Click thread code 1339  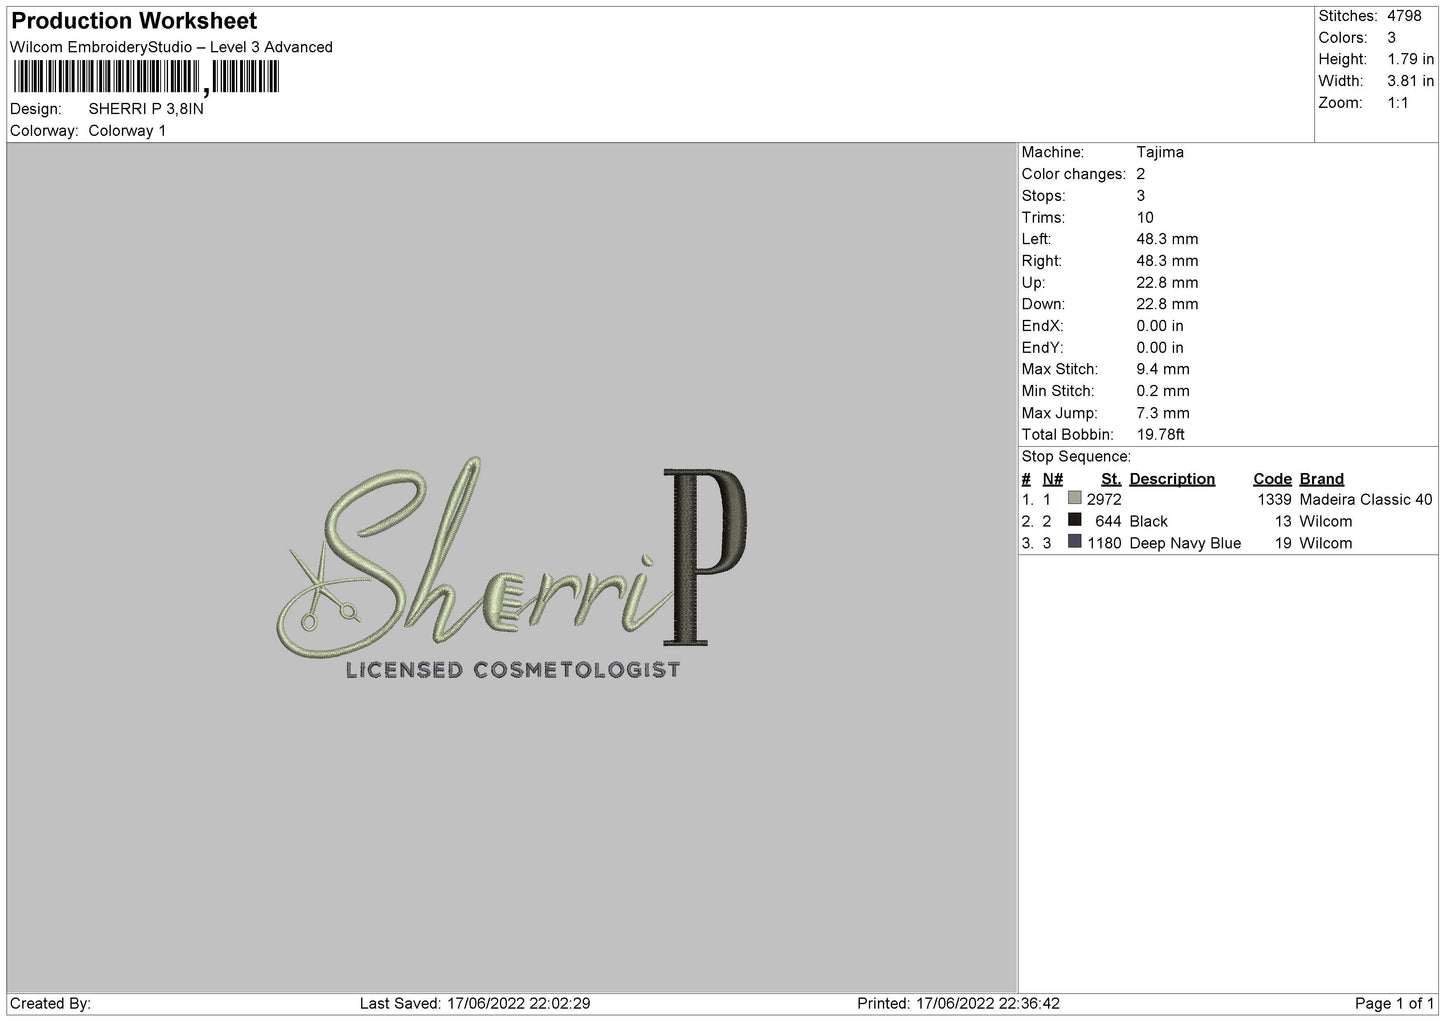point(1275,500)
